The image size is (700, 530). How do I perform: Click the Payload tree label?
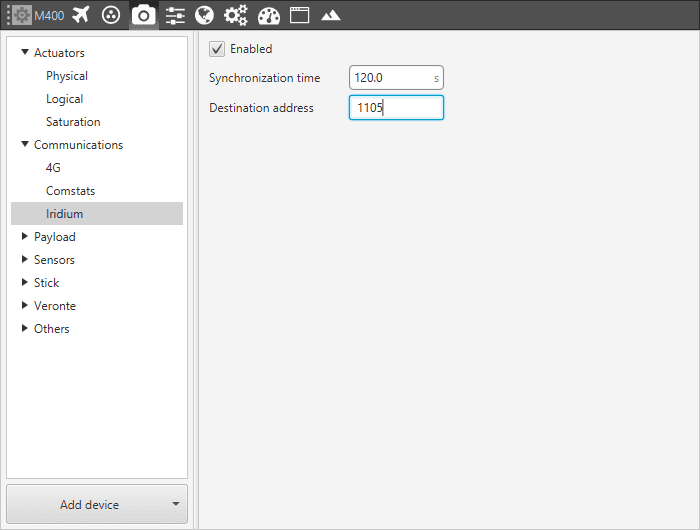(55, 237)
